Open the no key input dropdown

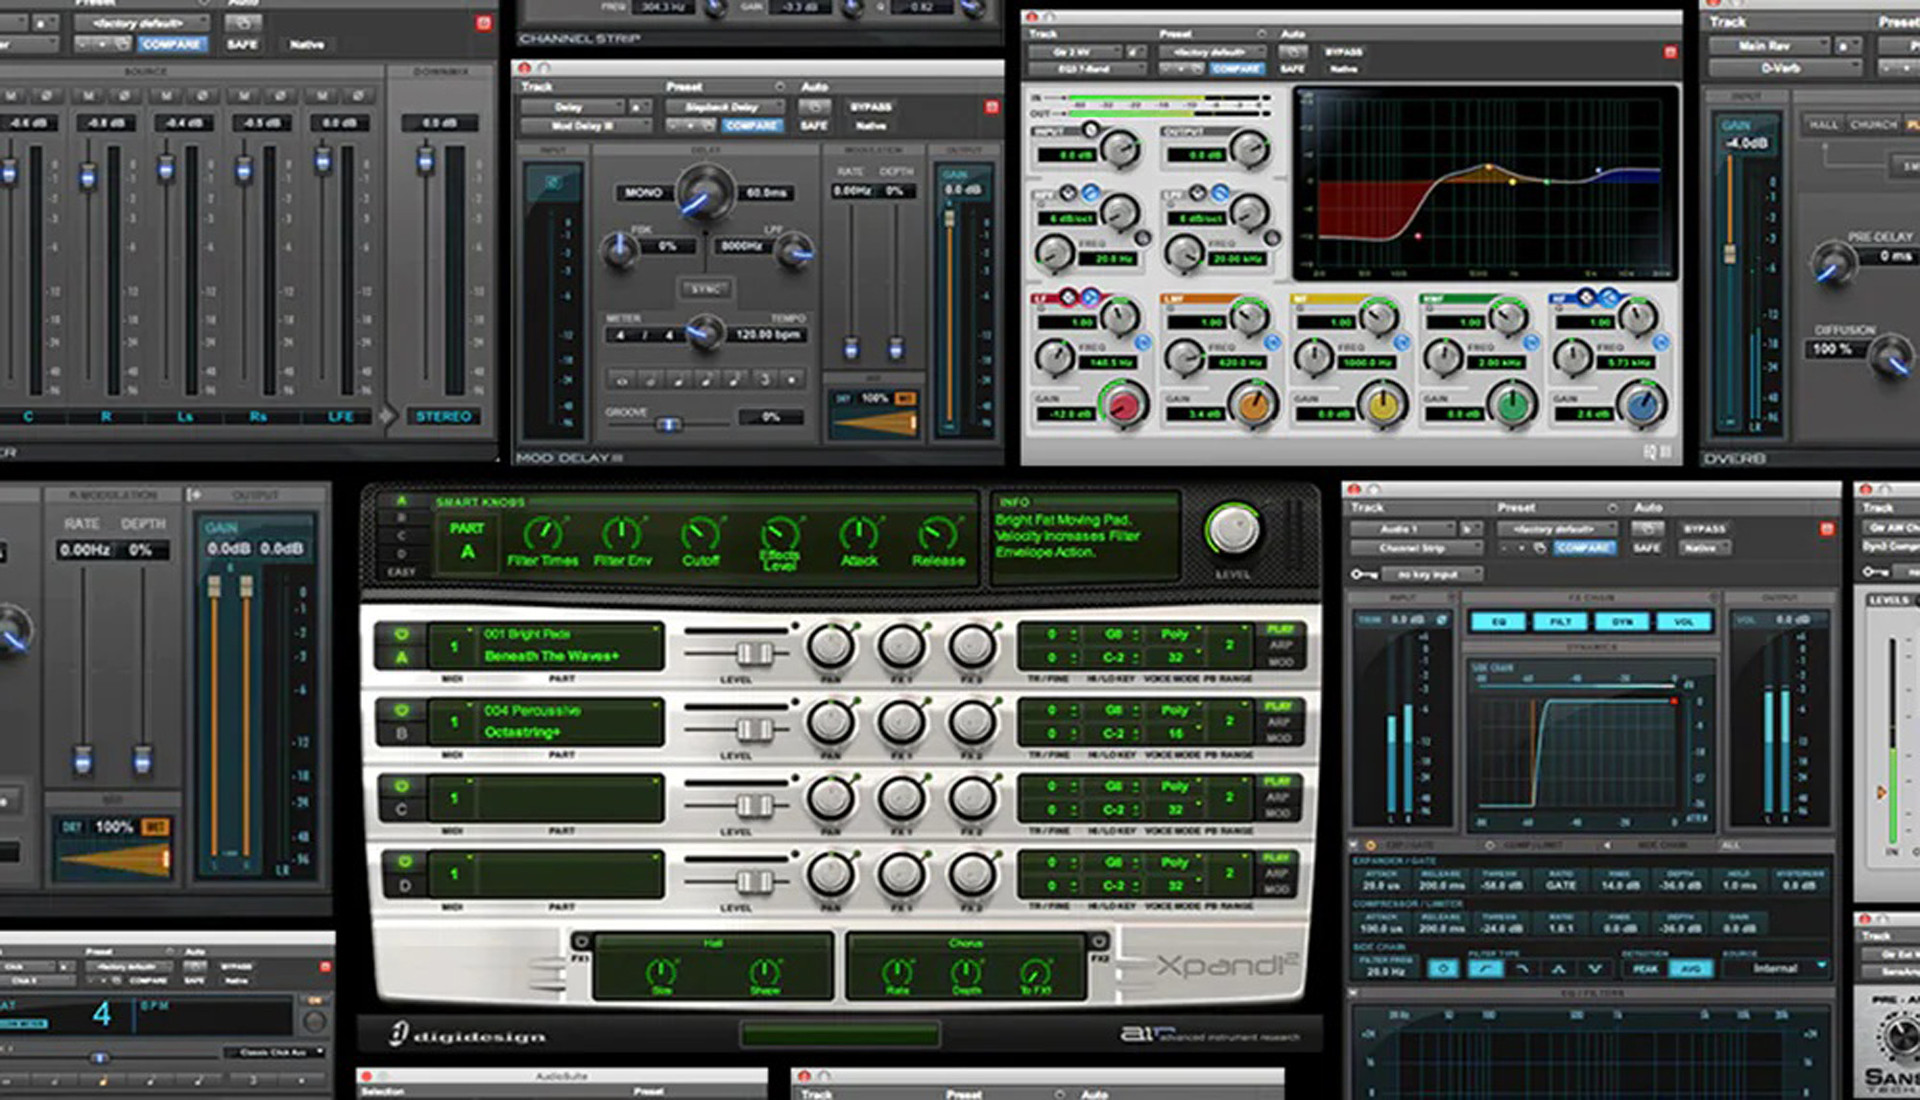pos(1431,574)
